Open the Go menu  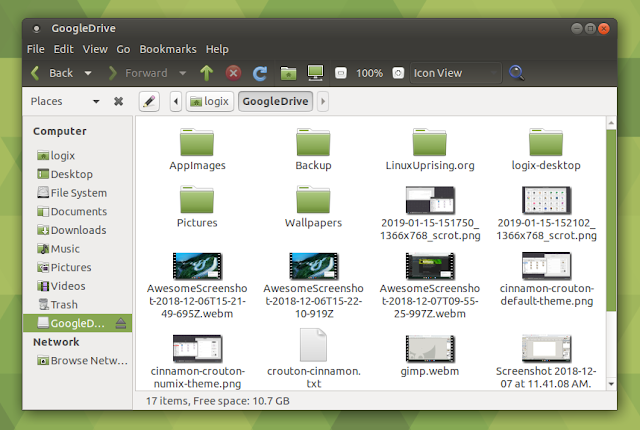tap(123, 49)
